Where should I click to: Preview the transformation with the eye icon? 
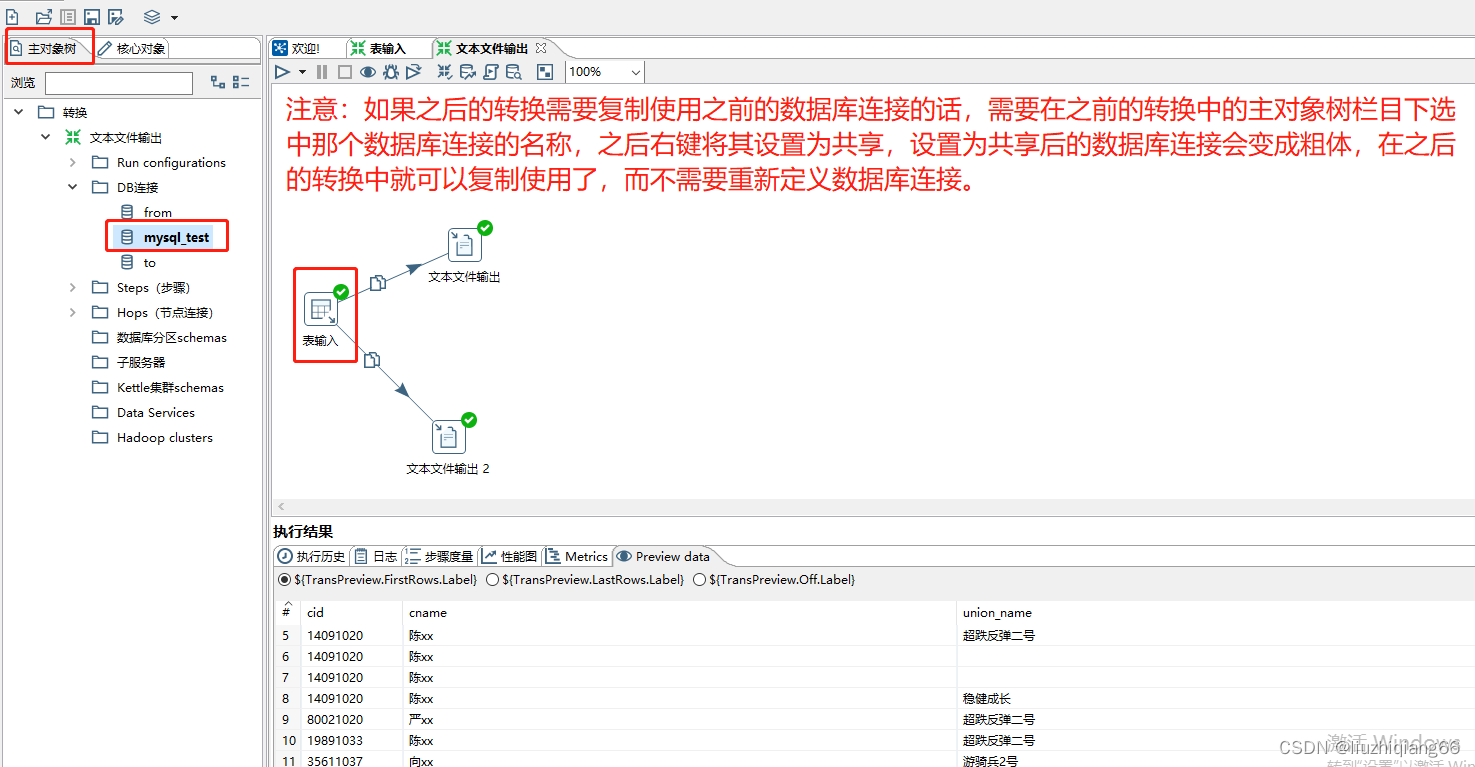coord(368,72)
